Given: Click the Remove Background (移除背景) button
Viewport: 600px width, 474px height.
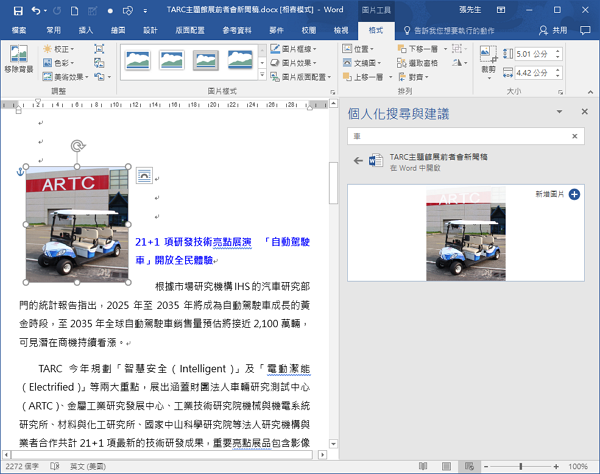Looking at the screenshot, I should tap(19, 59).
